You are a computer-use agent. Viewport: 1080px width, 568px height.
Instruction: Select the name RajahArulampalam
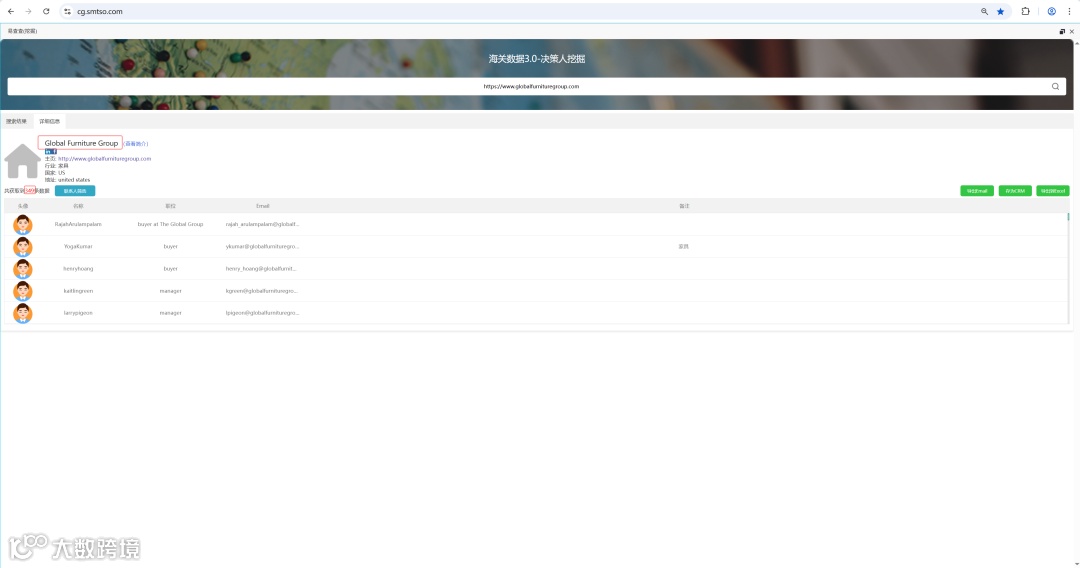click(78, 224)
